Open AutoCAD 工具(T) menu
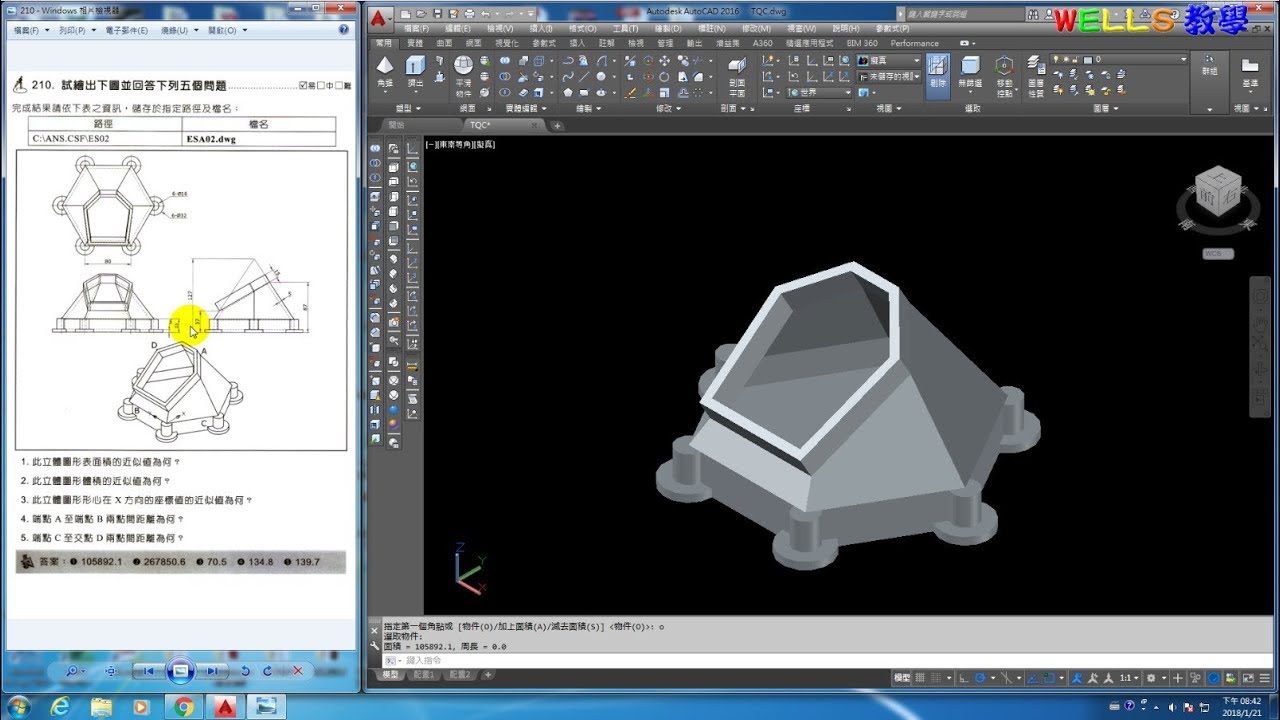Screen dimensions: 1280x720 click(x=626, y=29)
